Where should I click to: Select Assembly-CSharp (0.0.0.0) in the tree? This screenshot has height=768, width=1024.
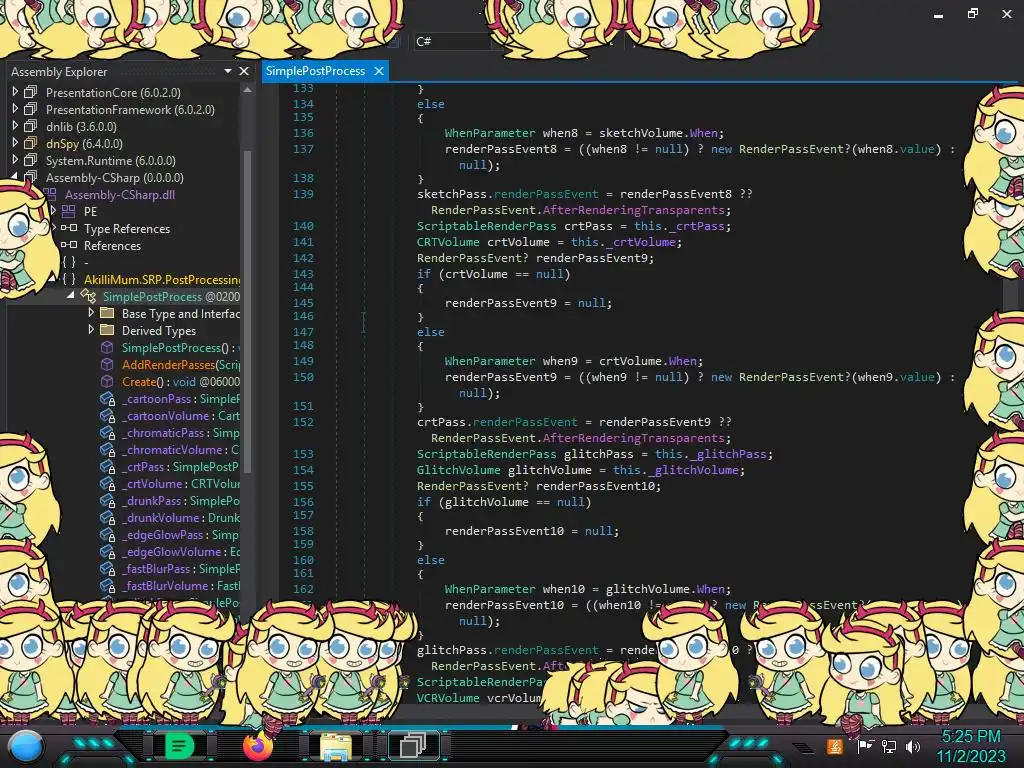pyautogui.click(x=114, y=177)
